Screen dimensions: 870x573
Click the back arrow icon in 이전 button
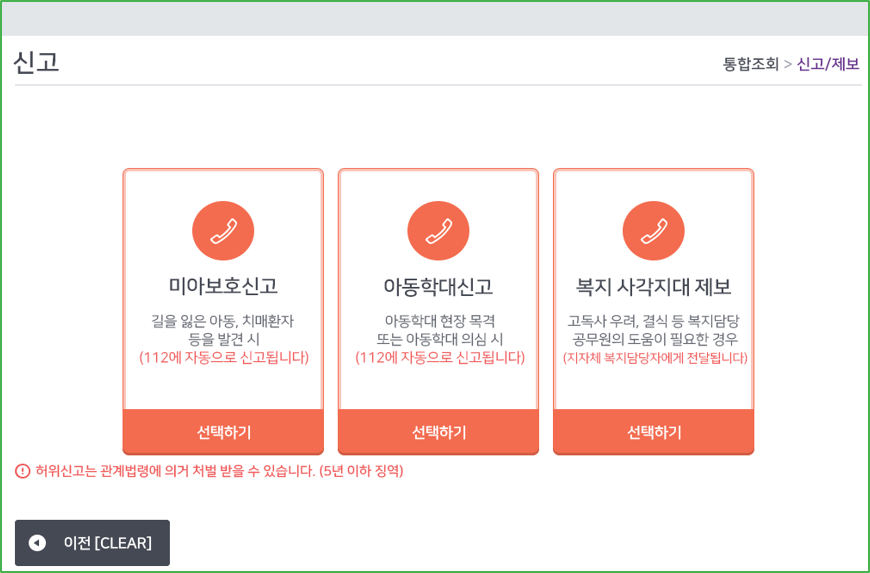(37, 543)
